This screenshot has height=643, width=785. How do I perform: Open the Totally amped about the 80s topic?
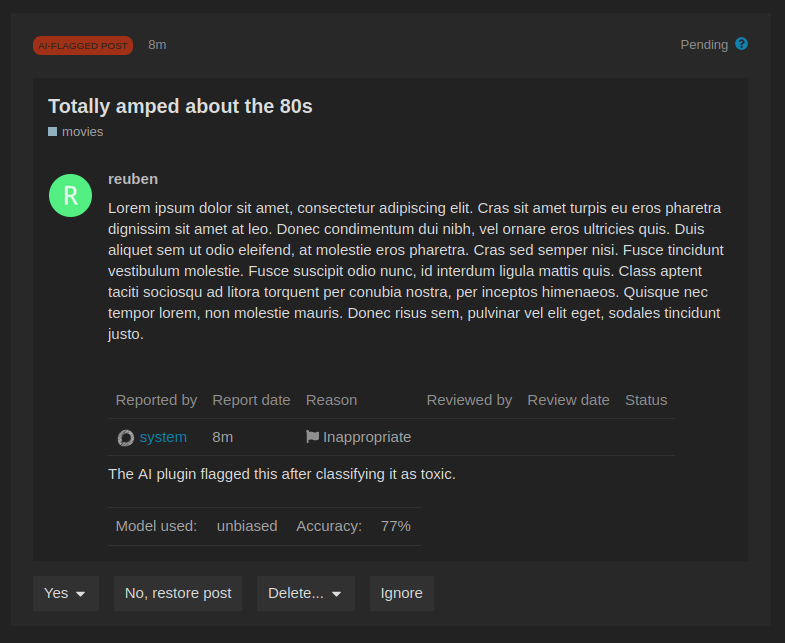point(180,107)
